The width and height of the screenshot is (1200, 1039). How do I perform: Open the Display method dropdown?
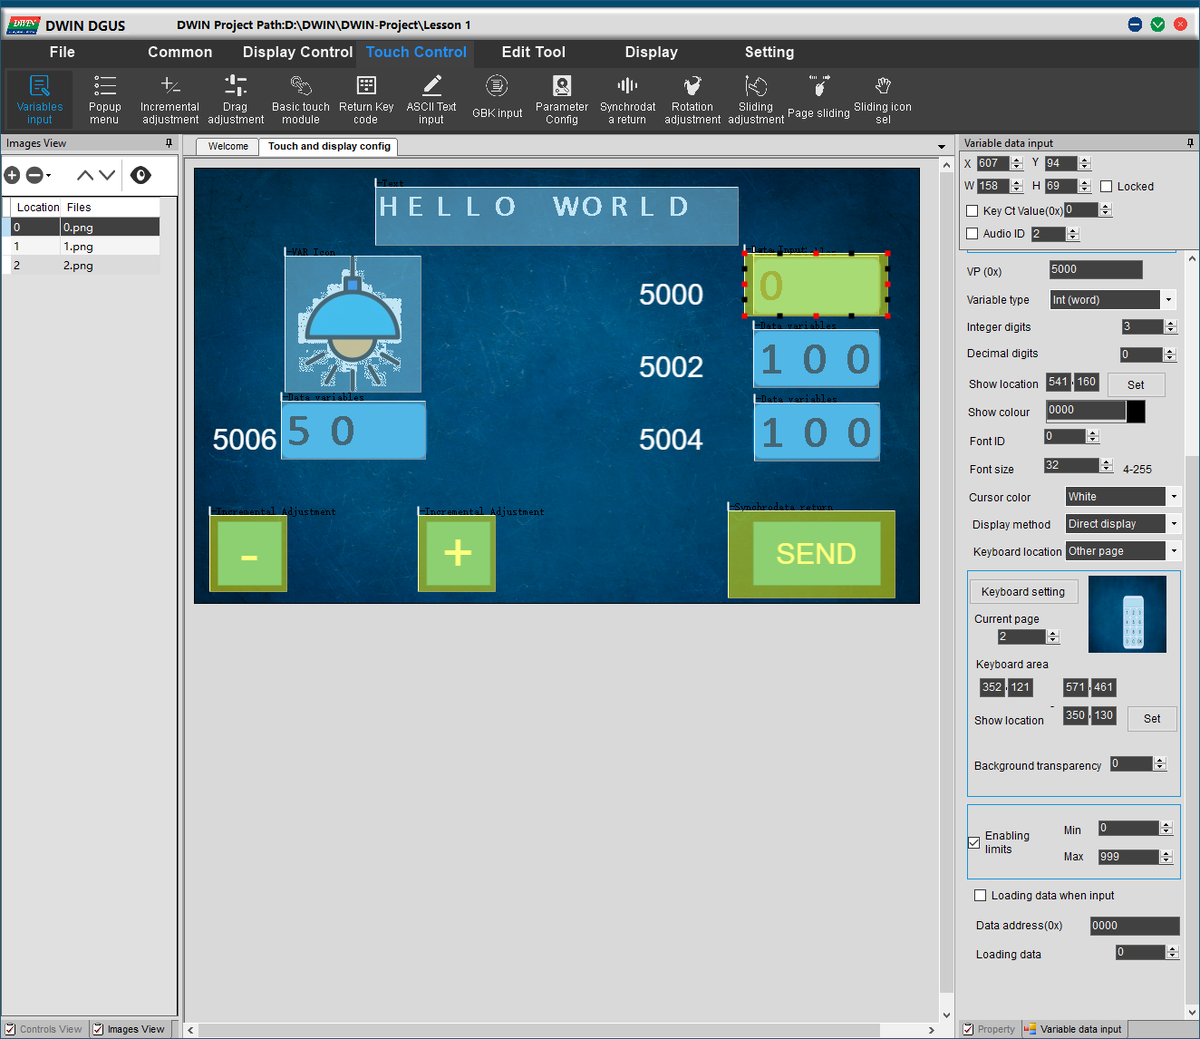[1174, 524]
